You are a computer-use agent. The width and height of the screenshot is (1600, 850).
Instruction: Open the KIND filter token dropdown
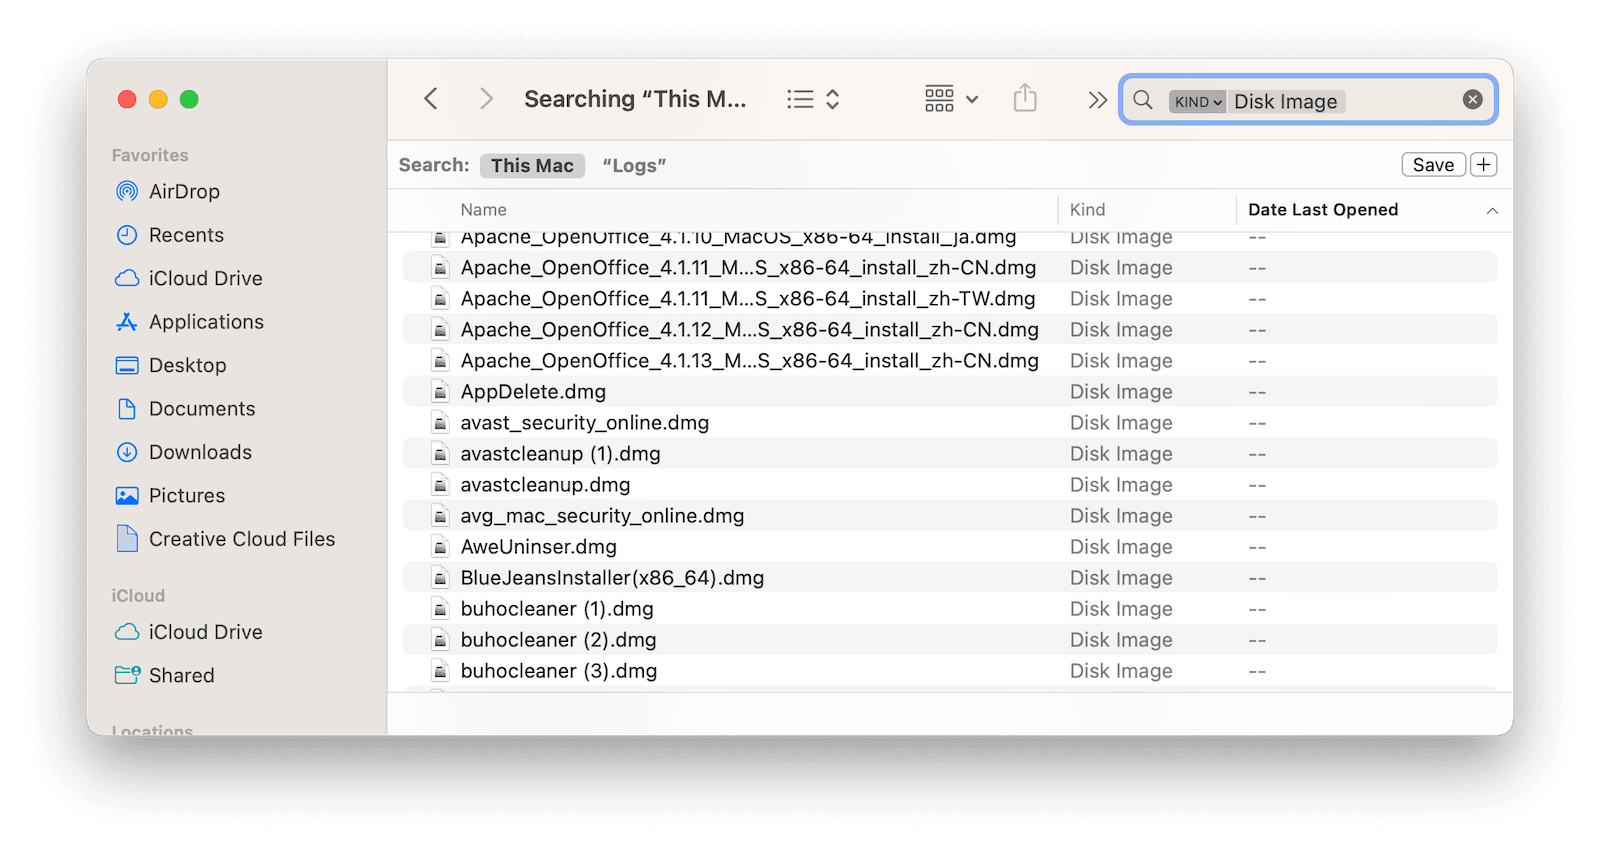click(x=1197, y=102)
